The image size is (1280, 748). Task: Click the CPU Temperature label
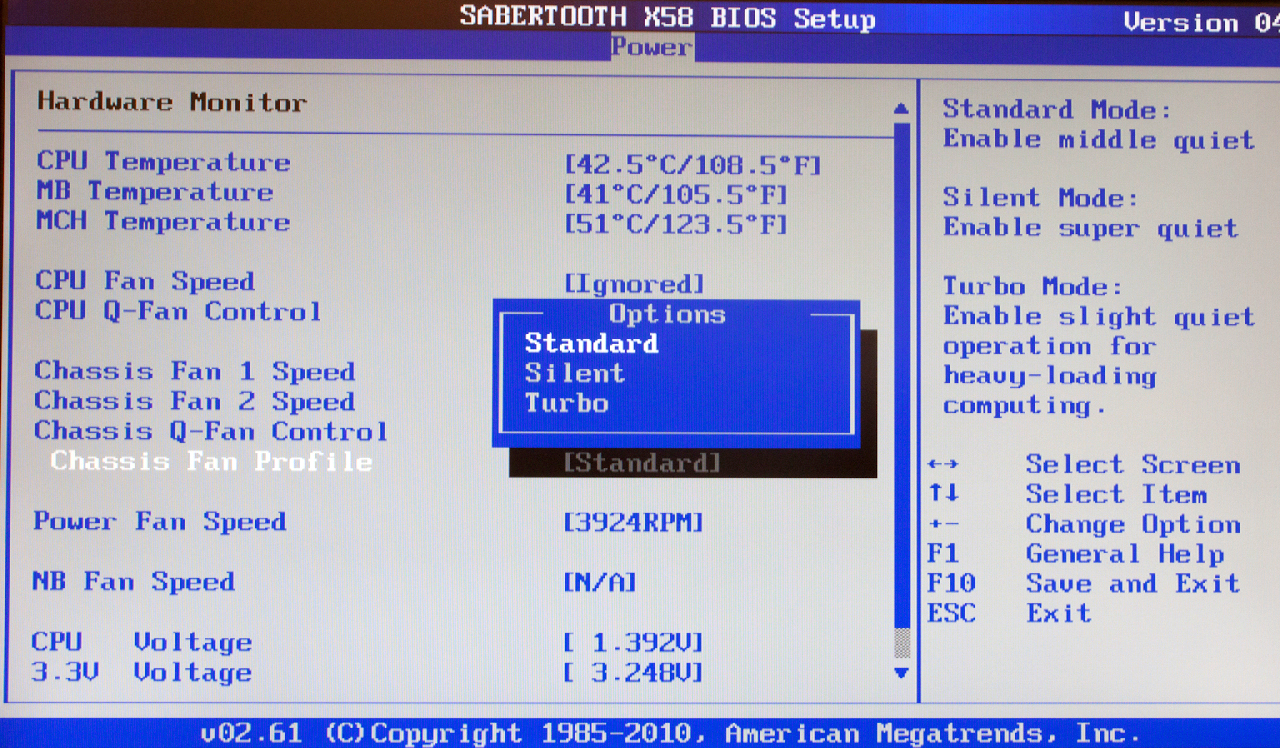[x=163, y=161]
